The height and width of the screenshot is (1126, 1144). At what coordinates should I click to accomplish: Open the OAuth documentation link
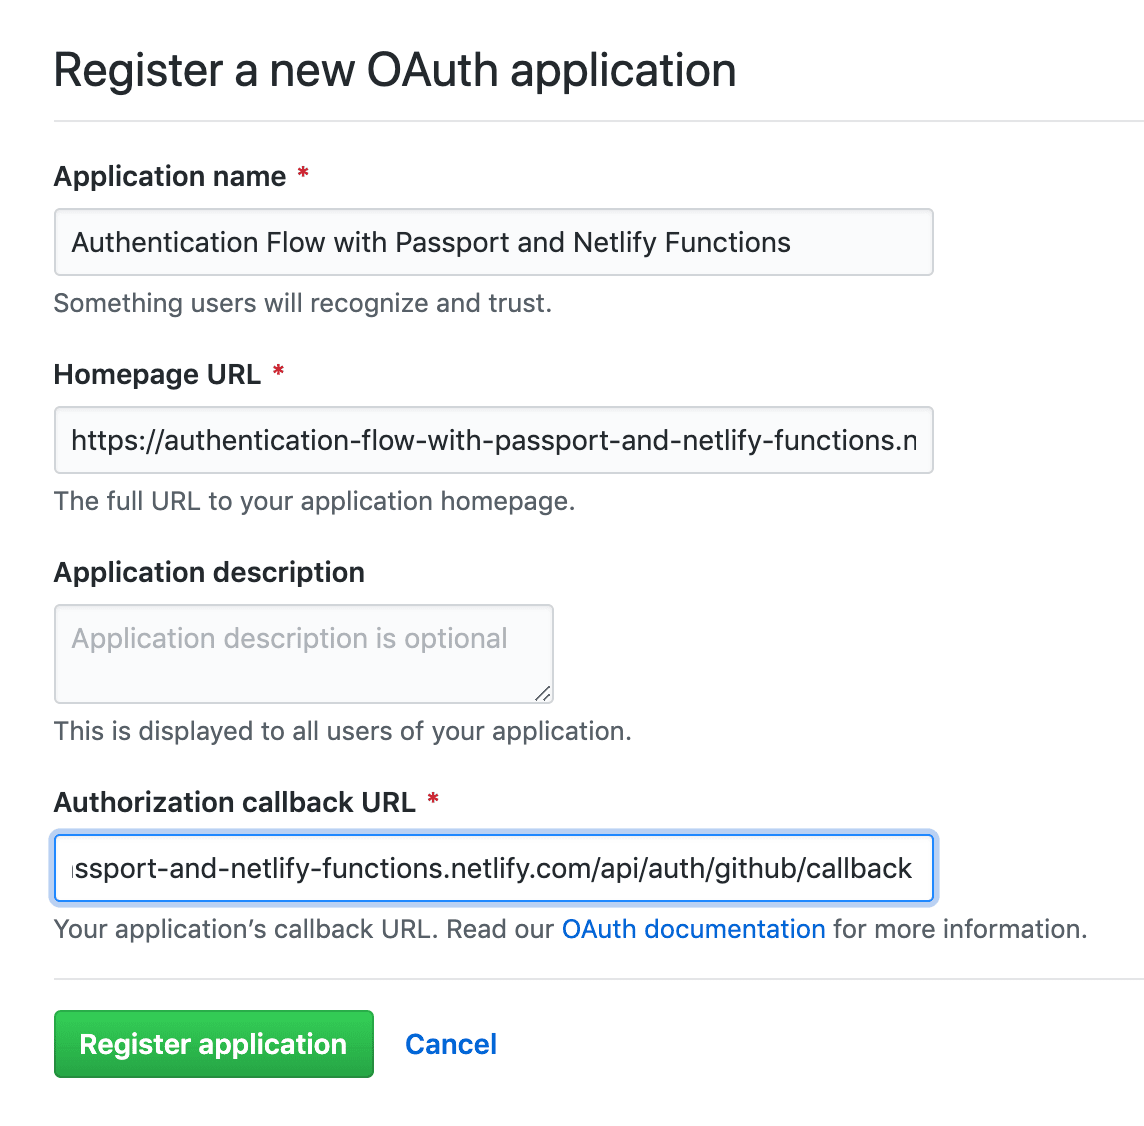[693, 929]
